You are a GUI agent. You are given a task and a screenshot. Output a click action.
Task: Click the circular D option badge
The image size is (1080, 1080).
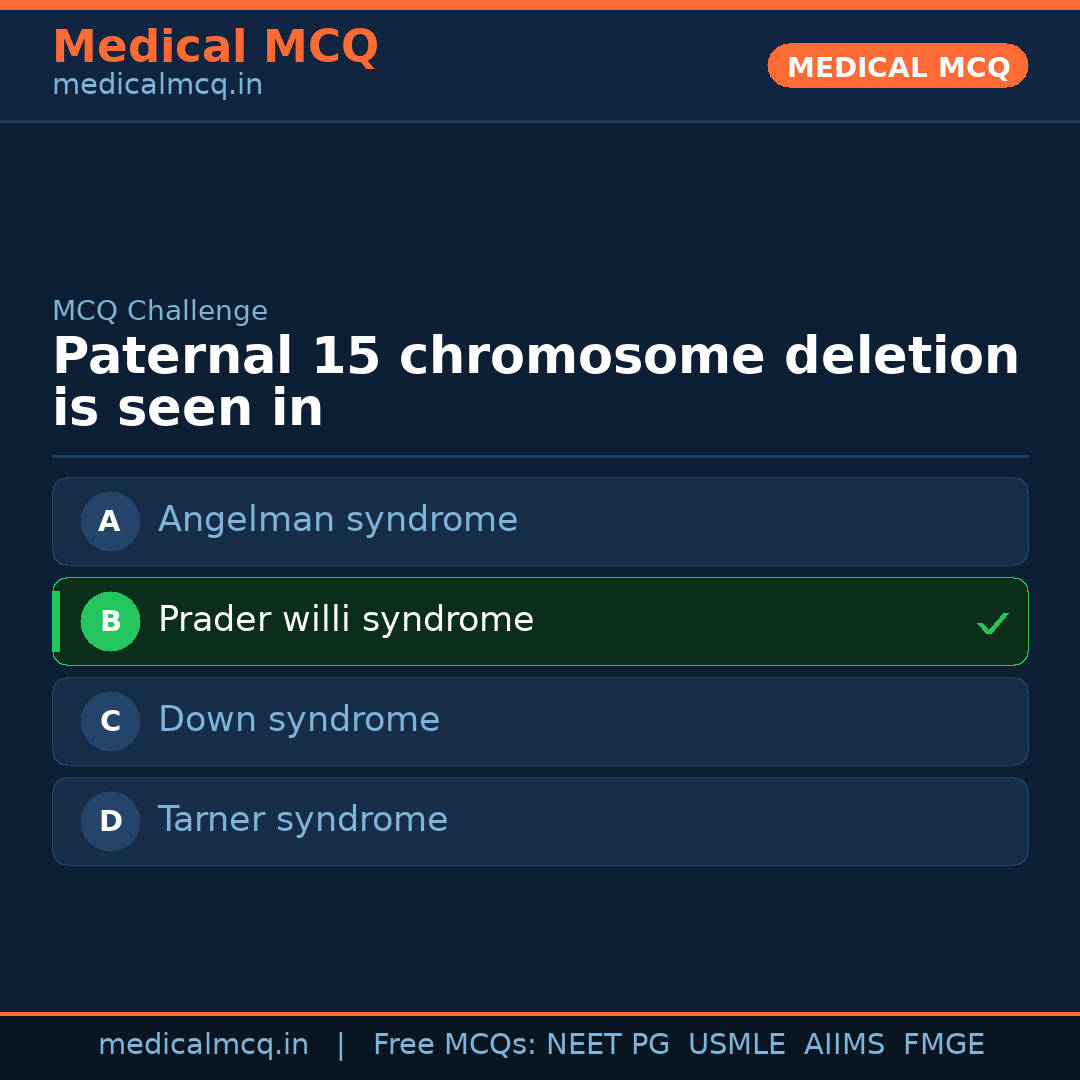[110, 821]
